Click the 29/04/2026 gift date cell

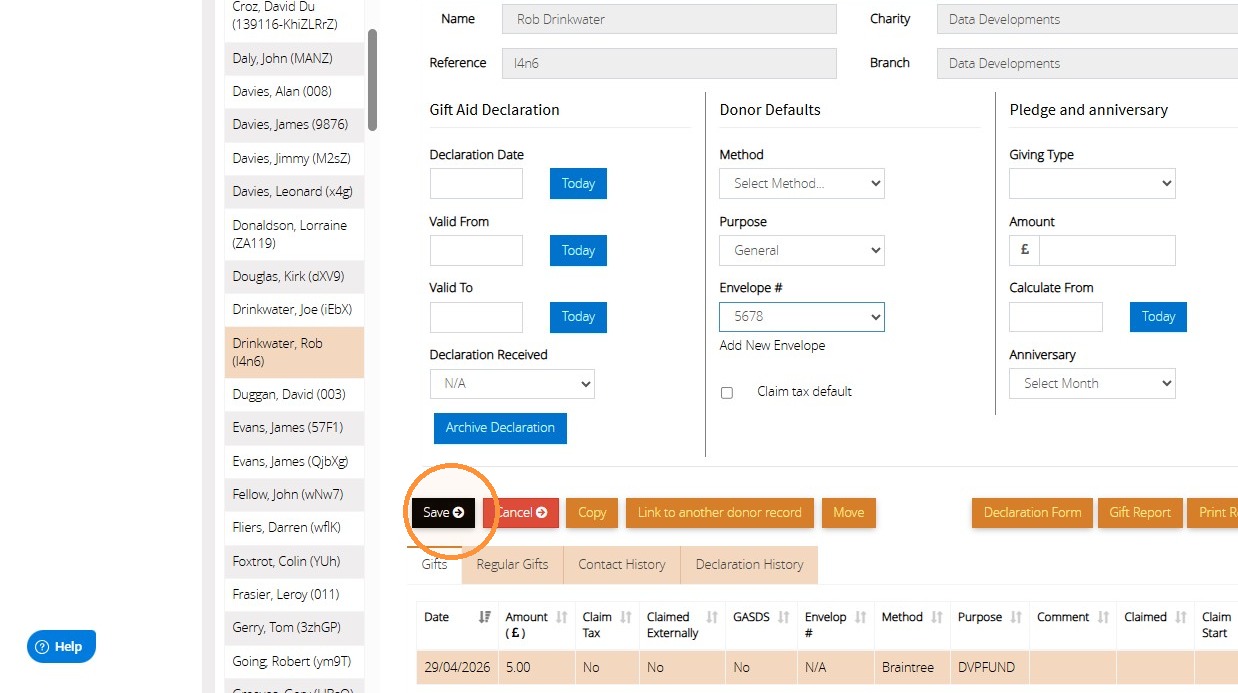457,667
